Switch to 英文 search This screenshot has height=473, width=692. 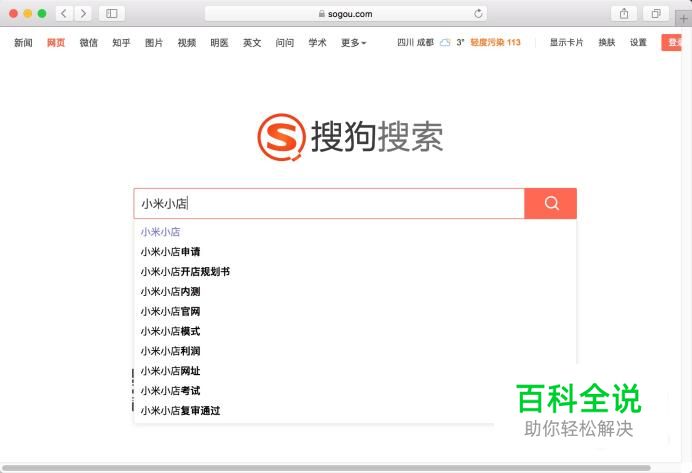click(252, 43)
